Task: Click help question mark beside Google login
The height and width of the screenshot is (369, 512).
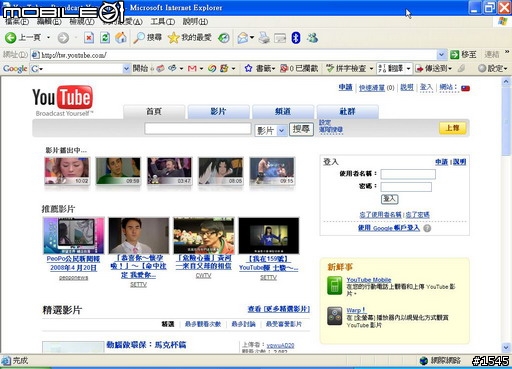Action: (x=427, y=228)
